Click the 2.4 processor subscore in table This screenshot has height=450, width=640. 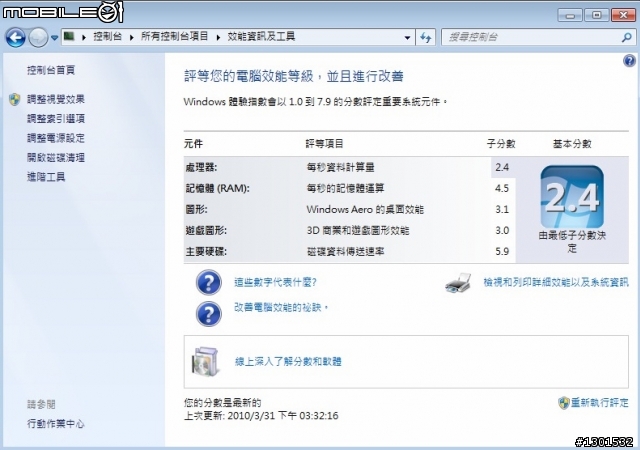coord(502,167)
